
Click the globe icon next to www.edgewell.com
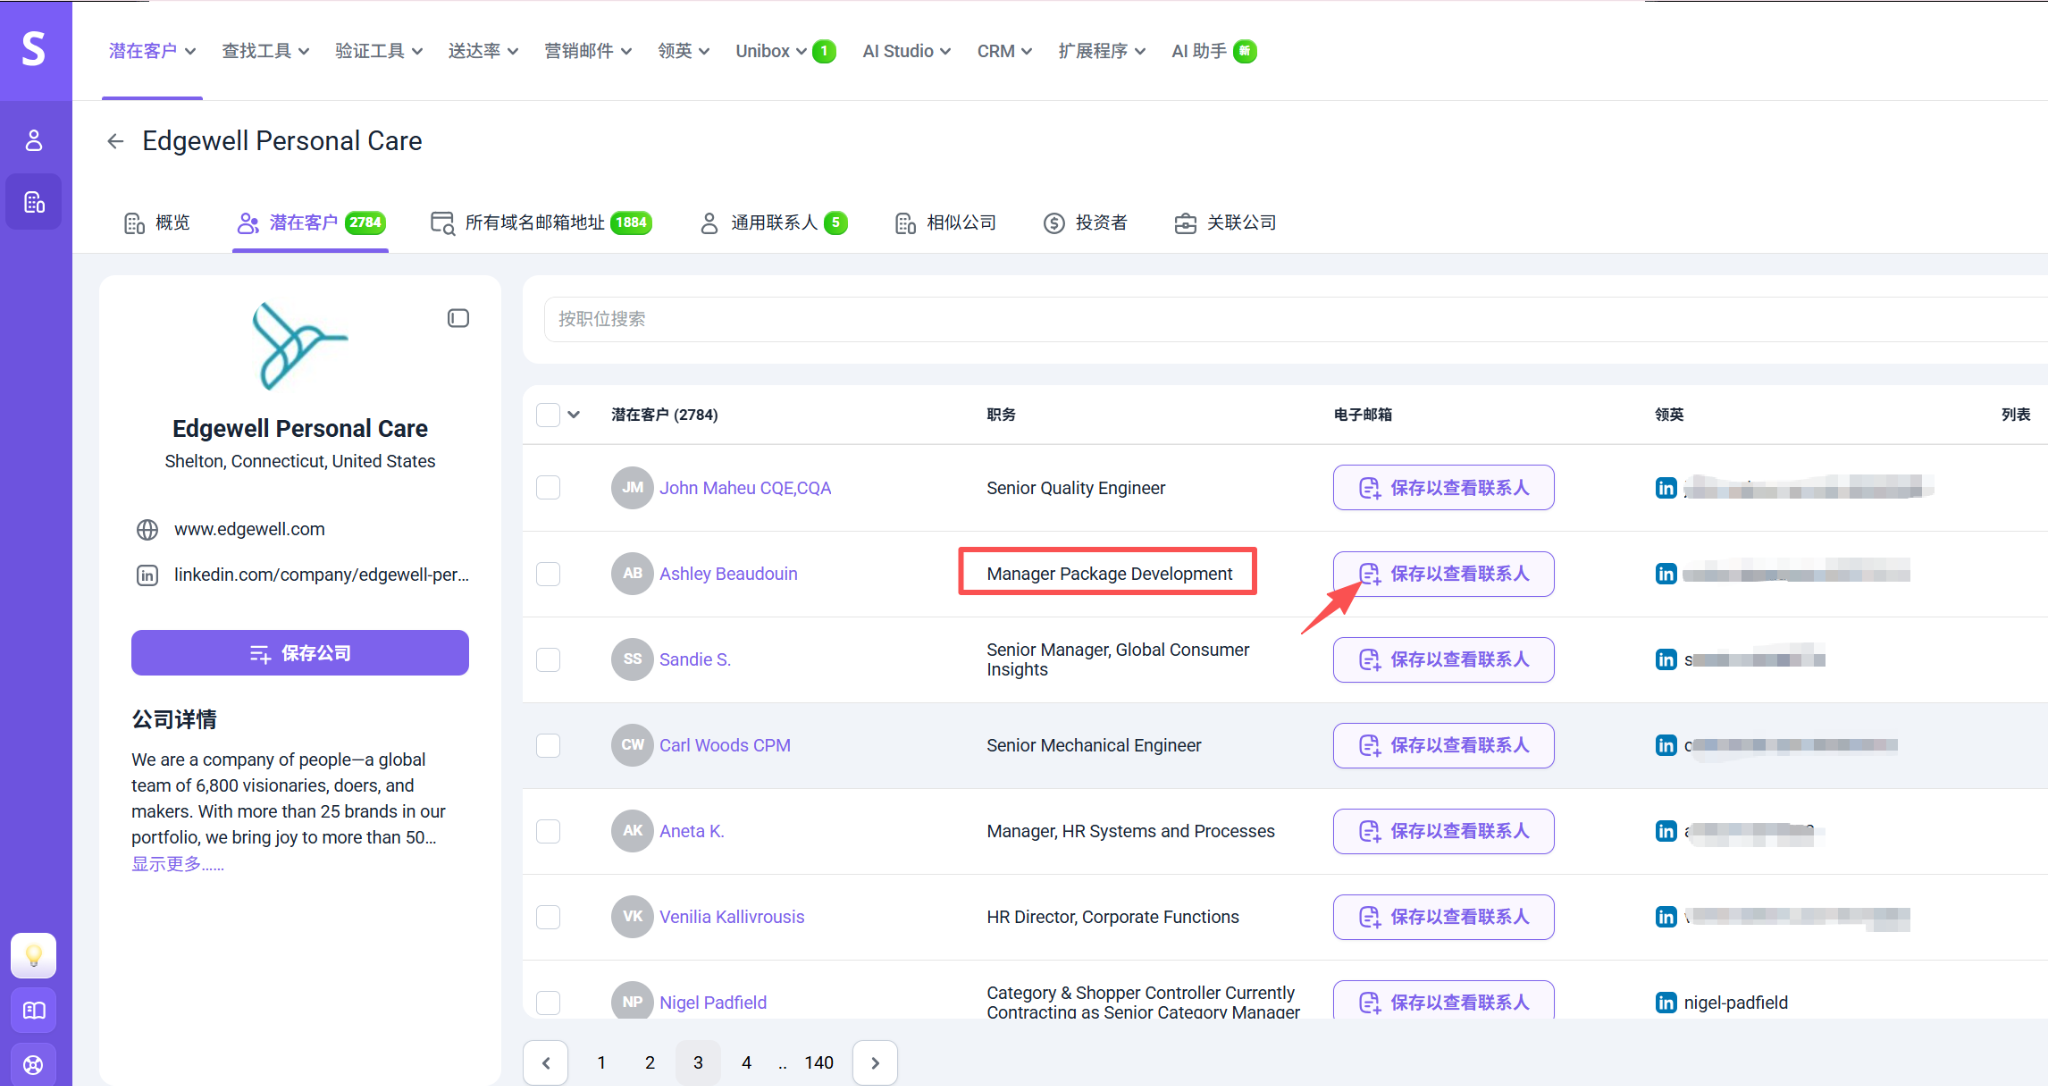147,530
